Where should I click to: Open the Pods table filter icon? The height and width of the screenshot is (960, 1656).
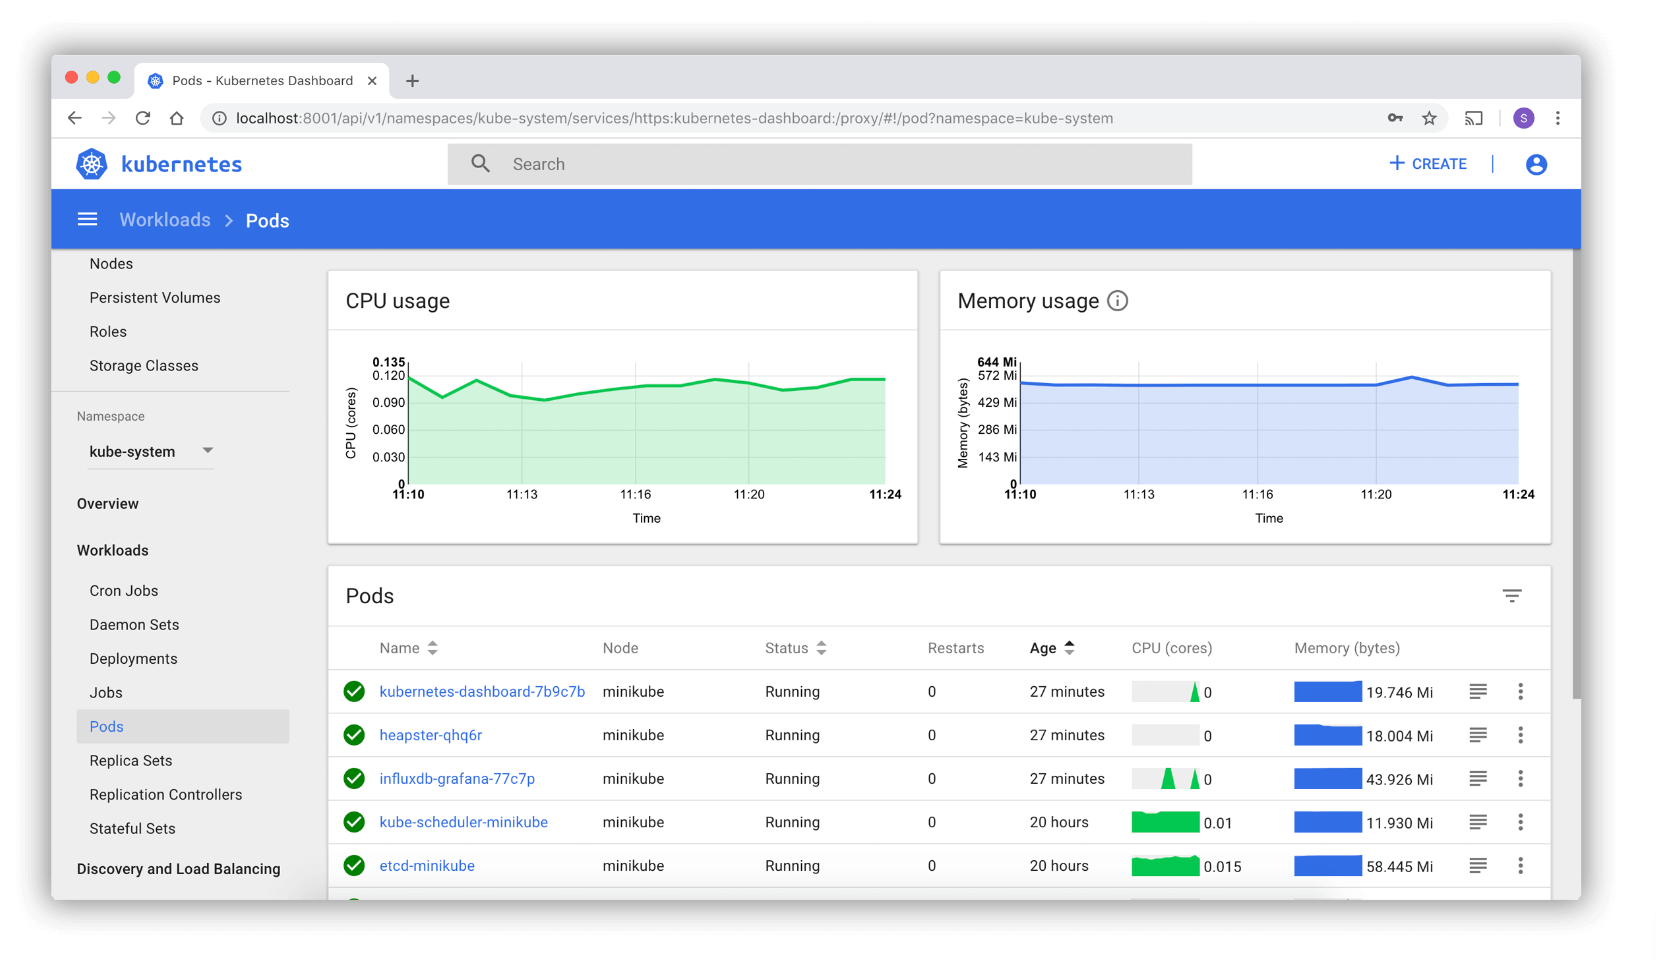[x=1512, y=596]
